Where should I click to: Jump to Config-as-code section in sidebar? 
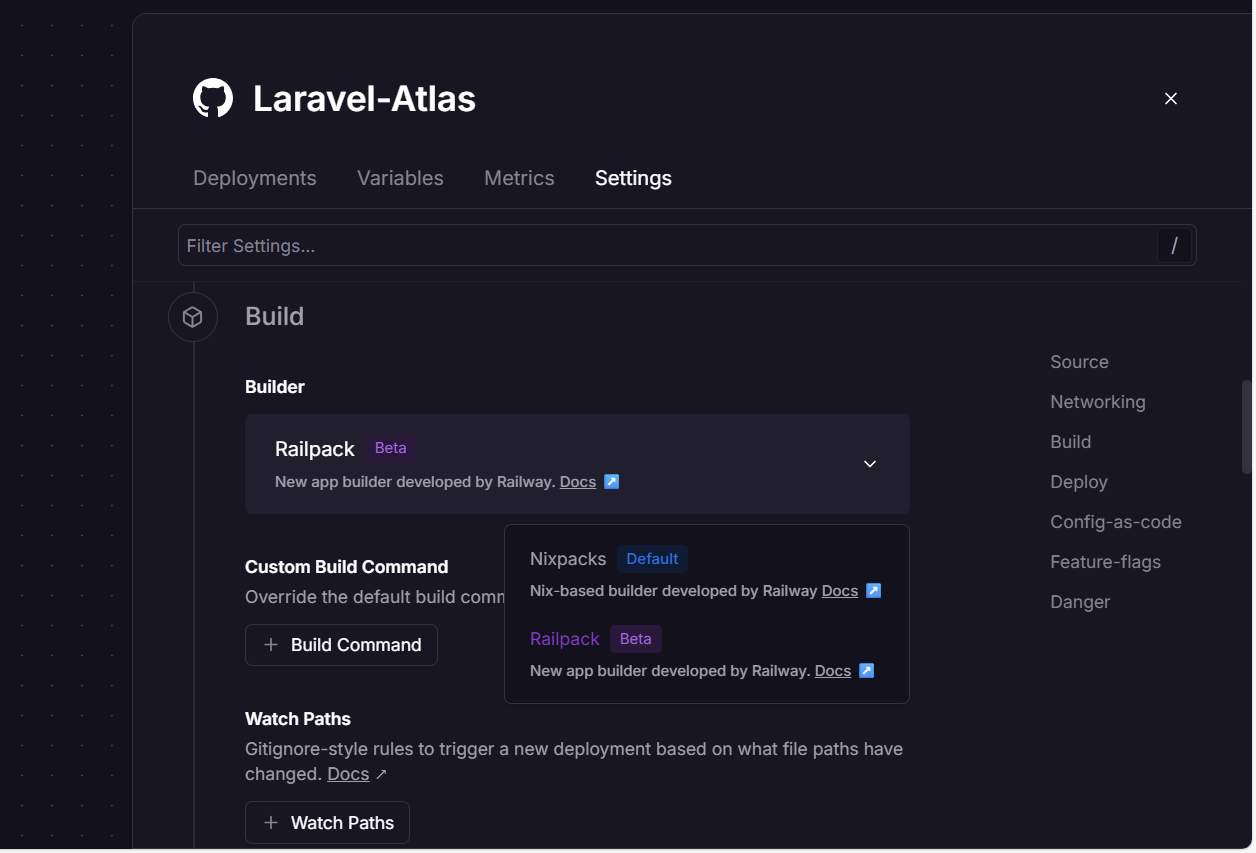coord(1116,522)
